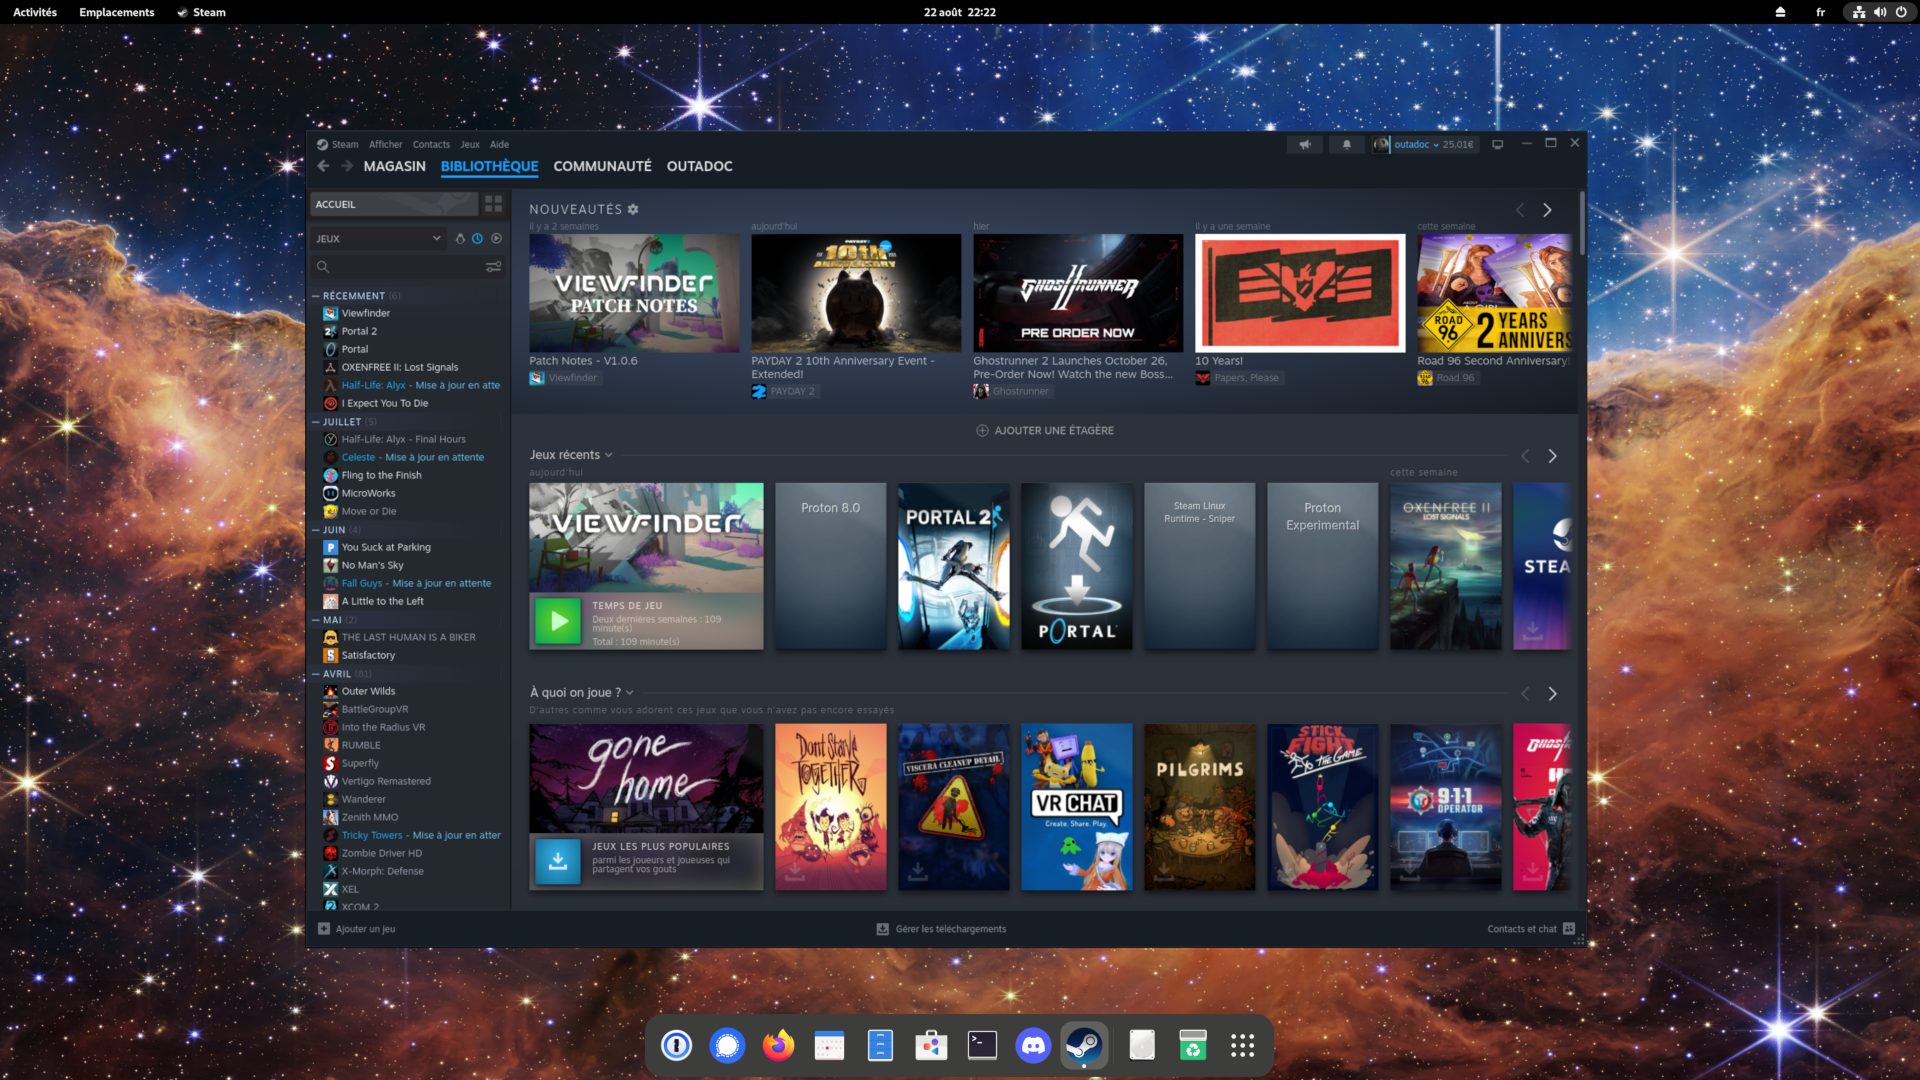Click Ajouter une étagère button
Viewport: 1920px width, 1080px height.
pyautogui.click(x=1044, y=431)
